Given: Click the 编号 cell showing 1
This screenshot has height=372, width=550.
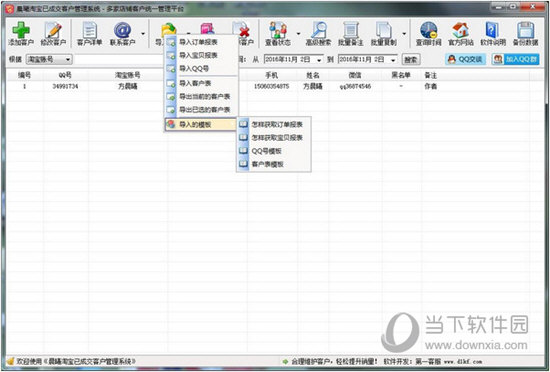Looking at the screenshot, I should click(x=25, y=86).
